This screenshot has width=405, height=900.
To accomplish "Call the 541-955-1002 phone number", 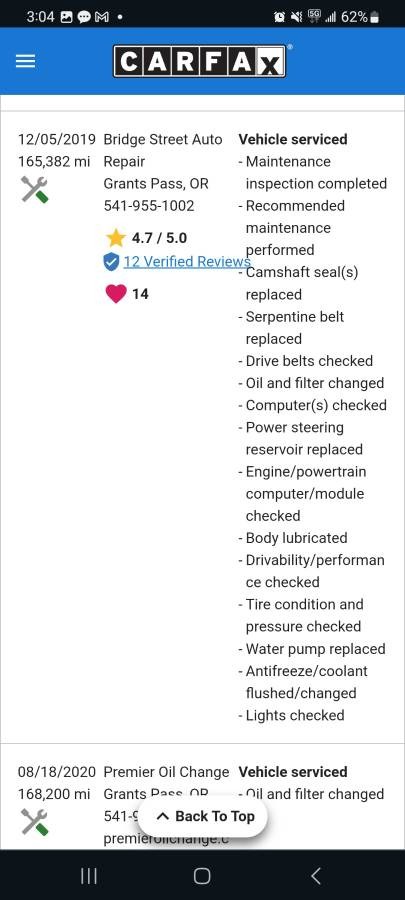I will click(x=149, y=206).
